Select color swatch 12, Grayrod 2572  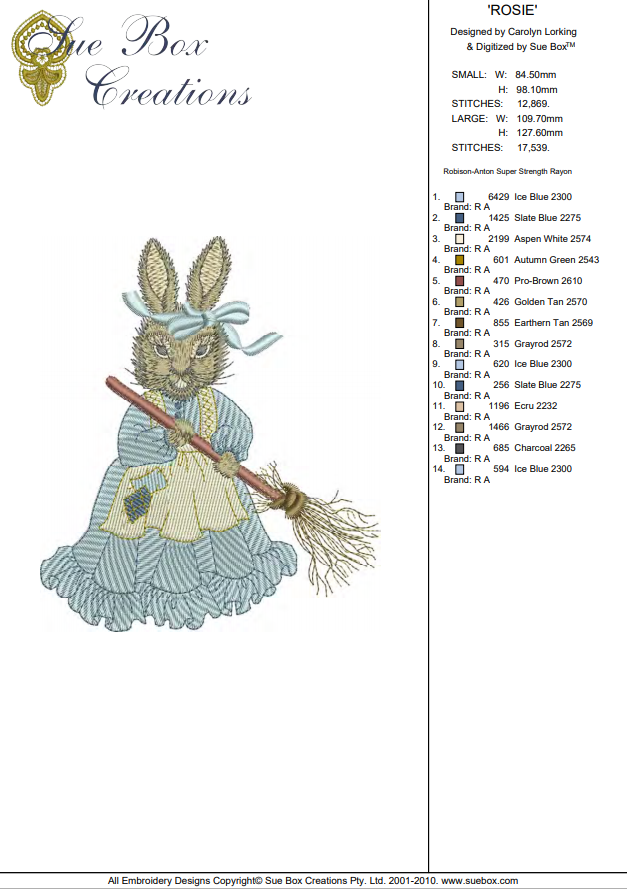tap(460, 427)
